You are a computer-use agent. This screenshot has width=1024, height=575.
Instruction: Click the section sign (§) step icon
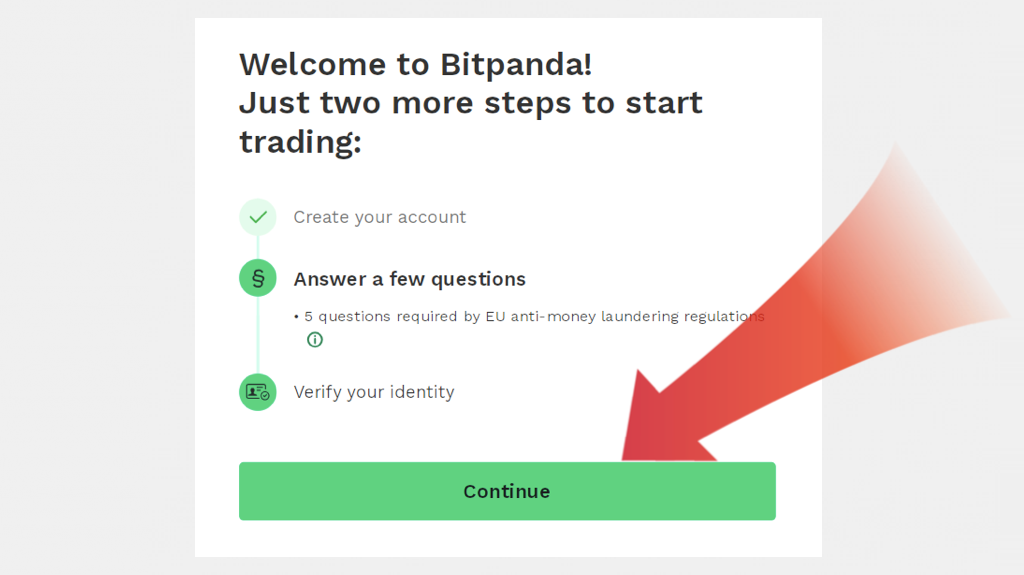pyautogui.click(x=258, y=278)
